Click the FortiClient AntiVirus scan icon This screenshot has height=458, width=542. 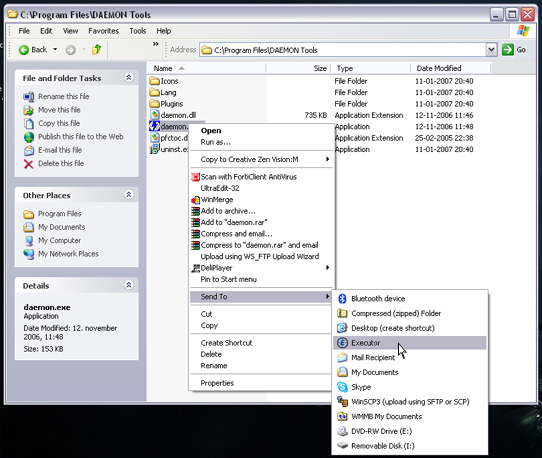195,177
